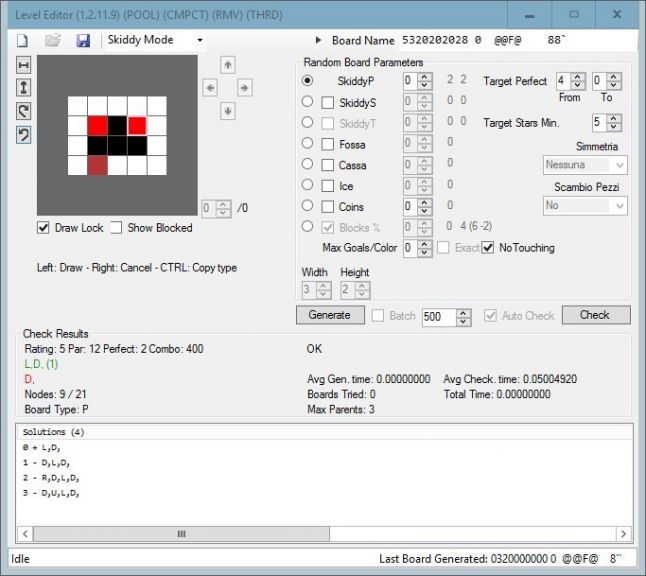Click the New board icon
The width and height of the screenshot is (646, 576).
[x=22, y=40]
